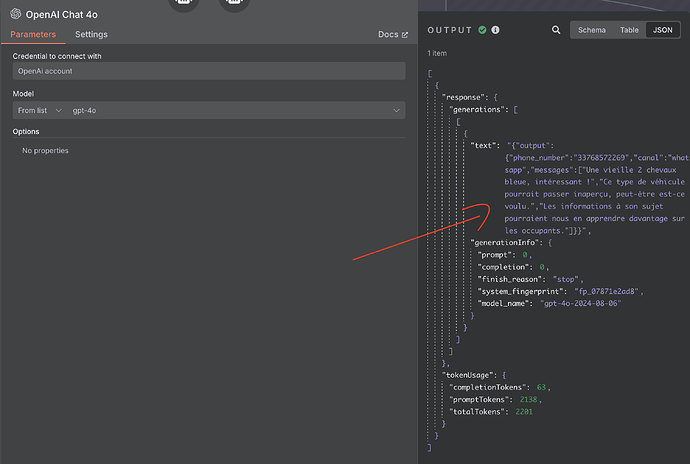Click the OpenAI logo icon in header

point(15,14)
